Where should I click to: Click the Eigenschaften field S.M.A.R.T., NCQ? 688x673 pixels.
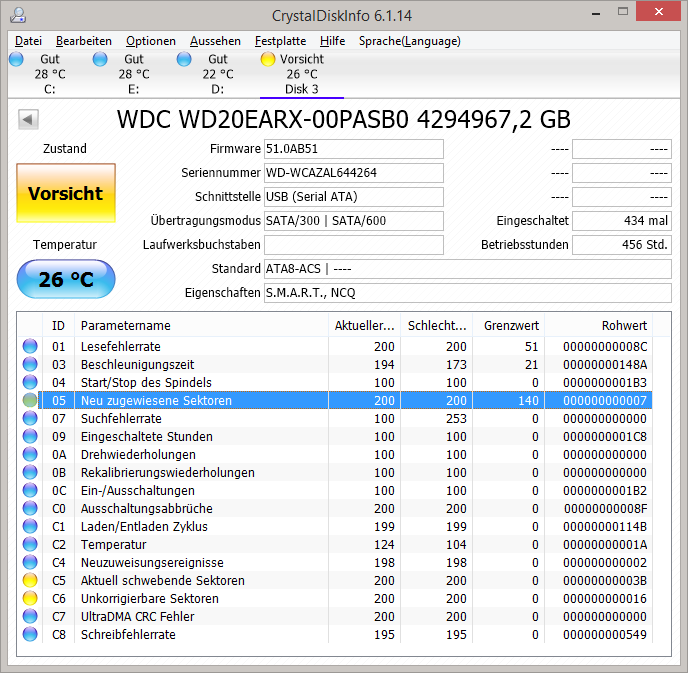pos(468,293)
